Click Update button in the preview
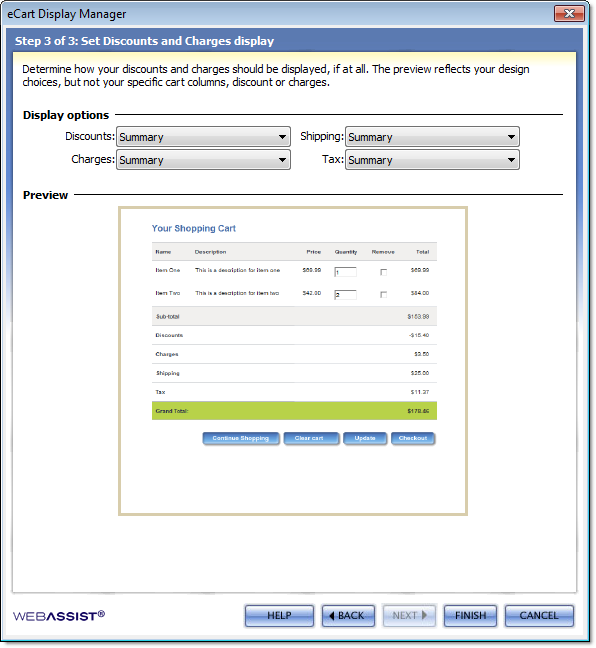 point(365,438)
